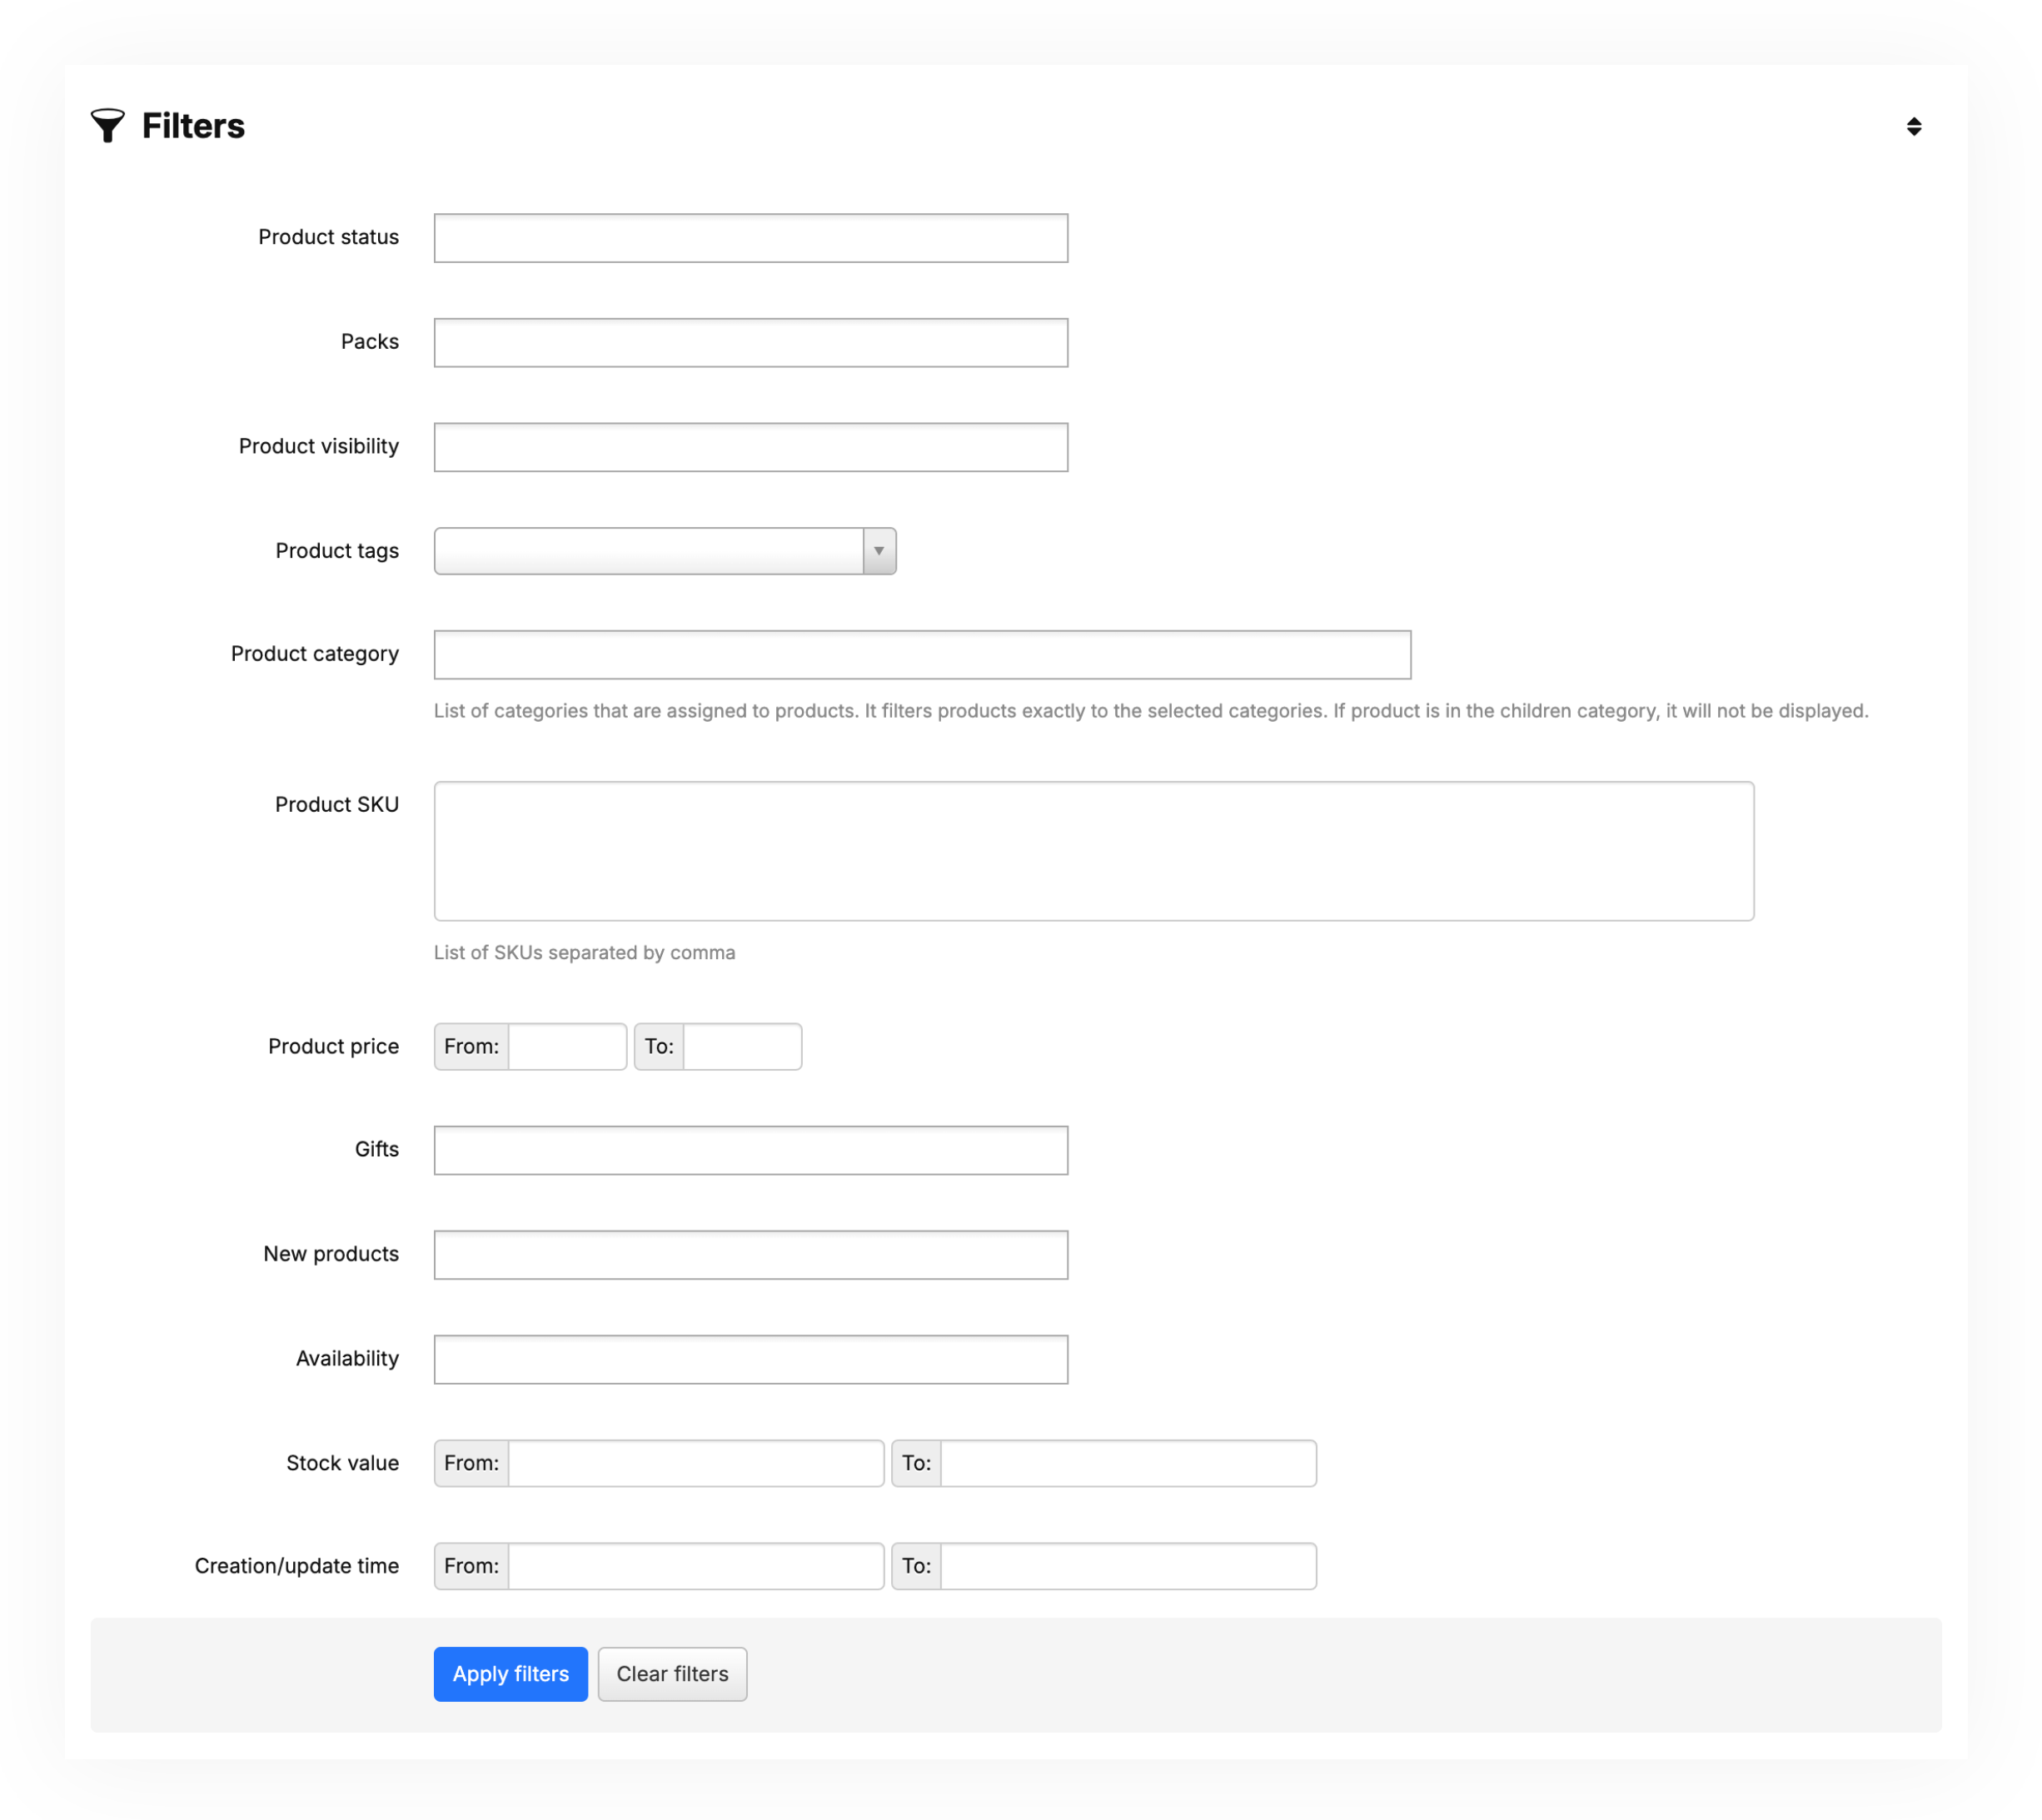
Task: Click the Product status selection field
Action: (750, 238)
